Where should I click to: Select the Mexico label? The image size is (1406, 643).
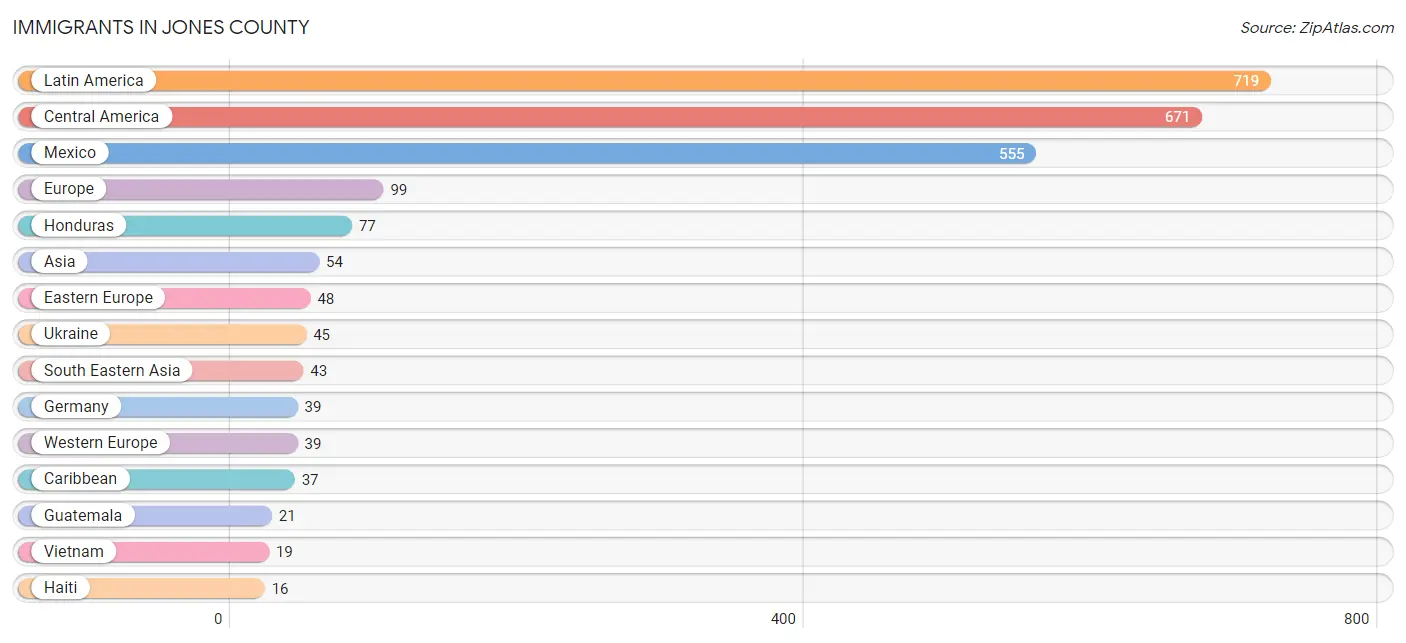click(70, 153)
